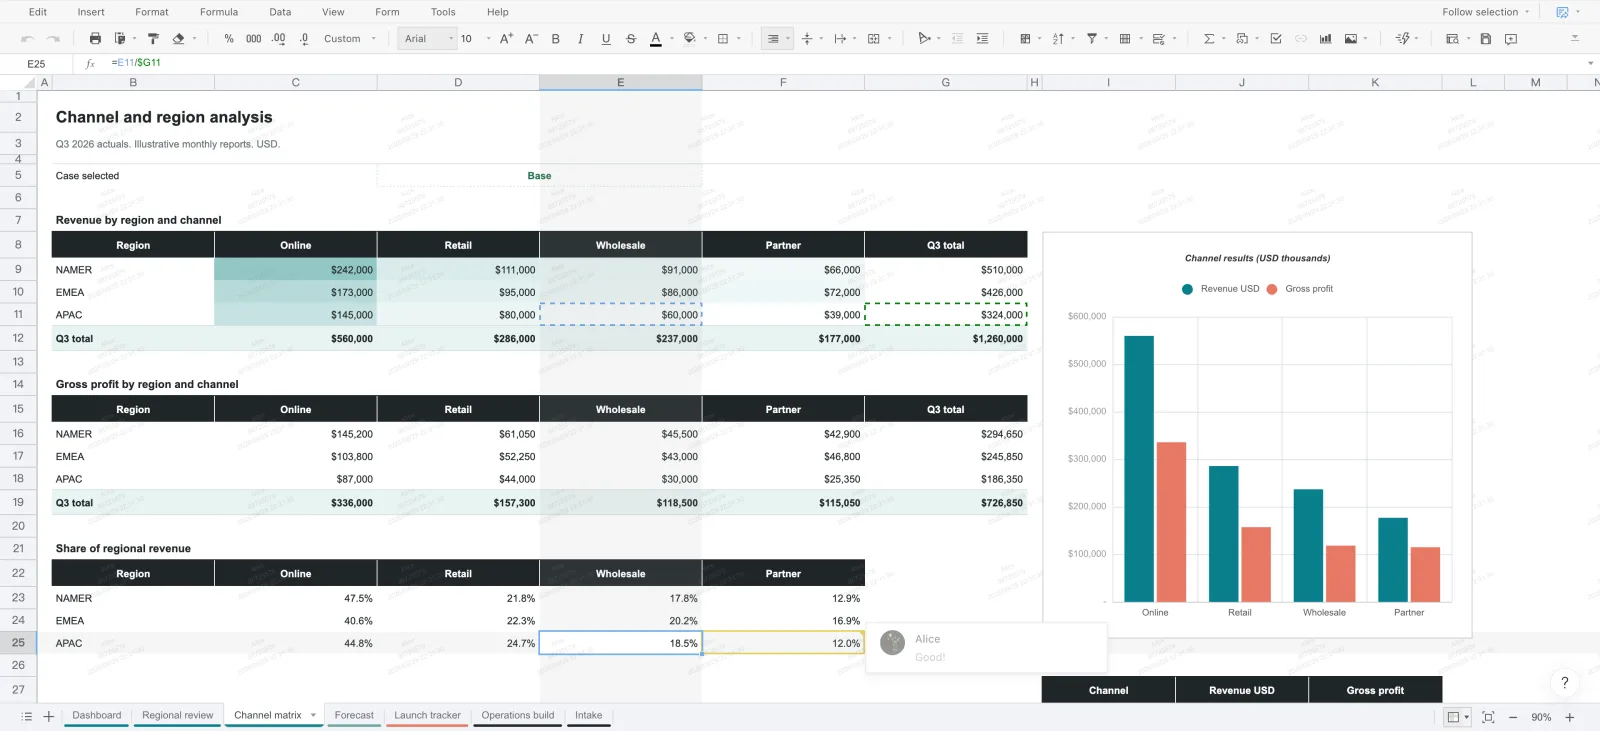1600x731 pixels.
Task: Open the Launch tracker sheet tab
Action: tap(427, 715)
